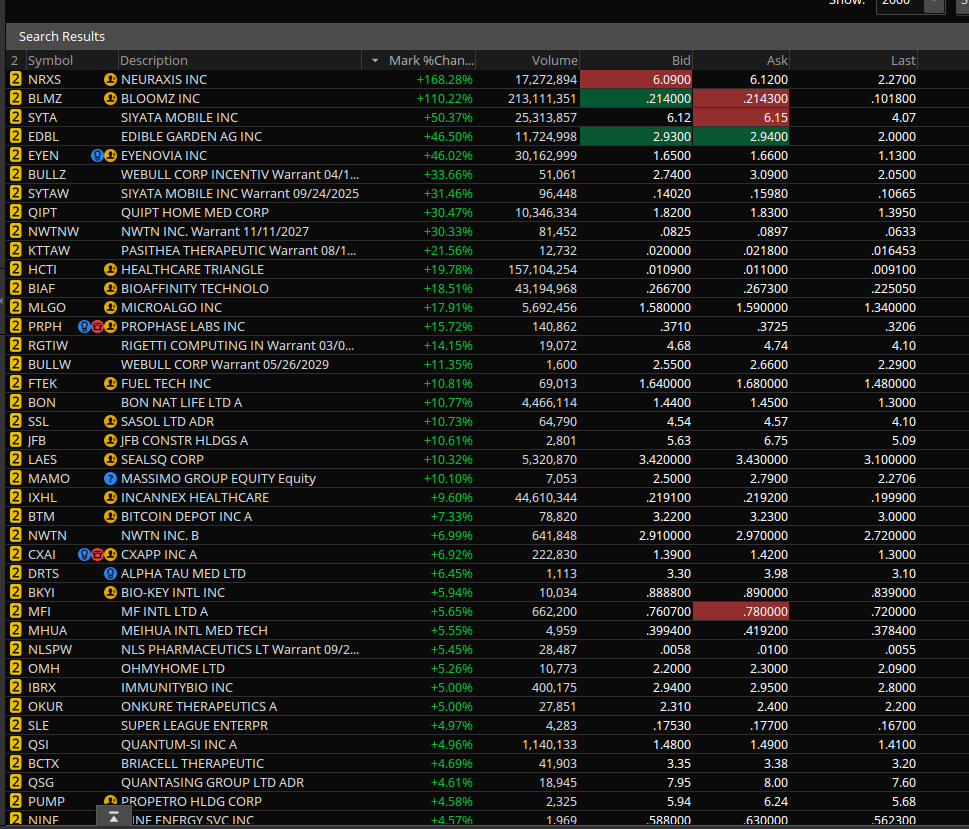Select the SLE symbol cell
969x829 pixels.
point(38,726)
